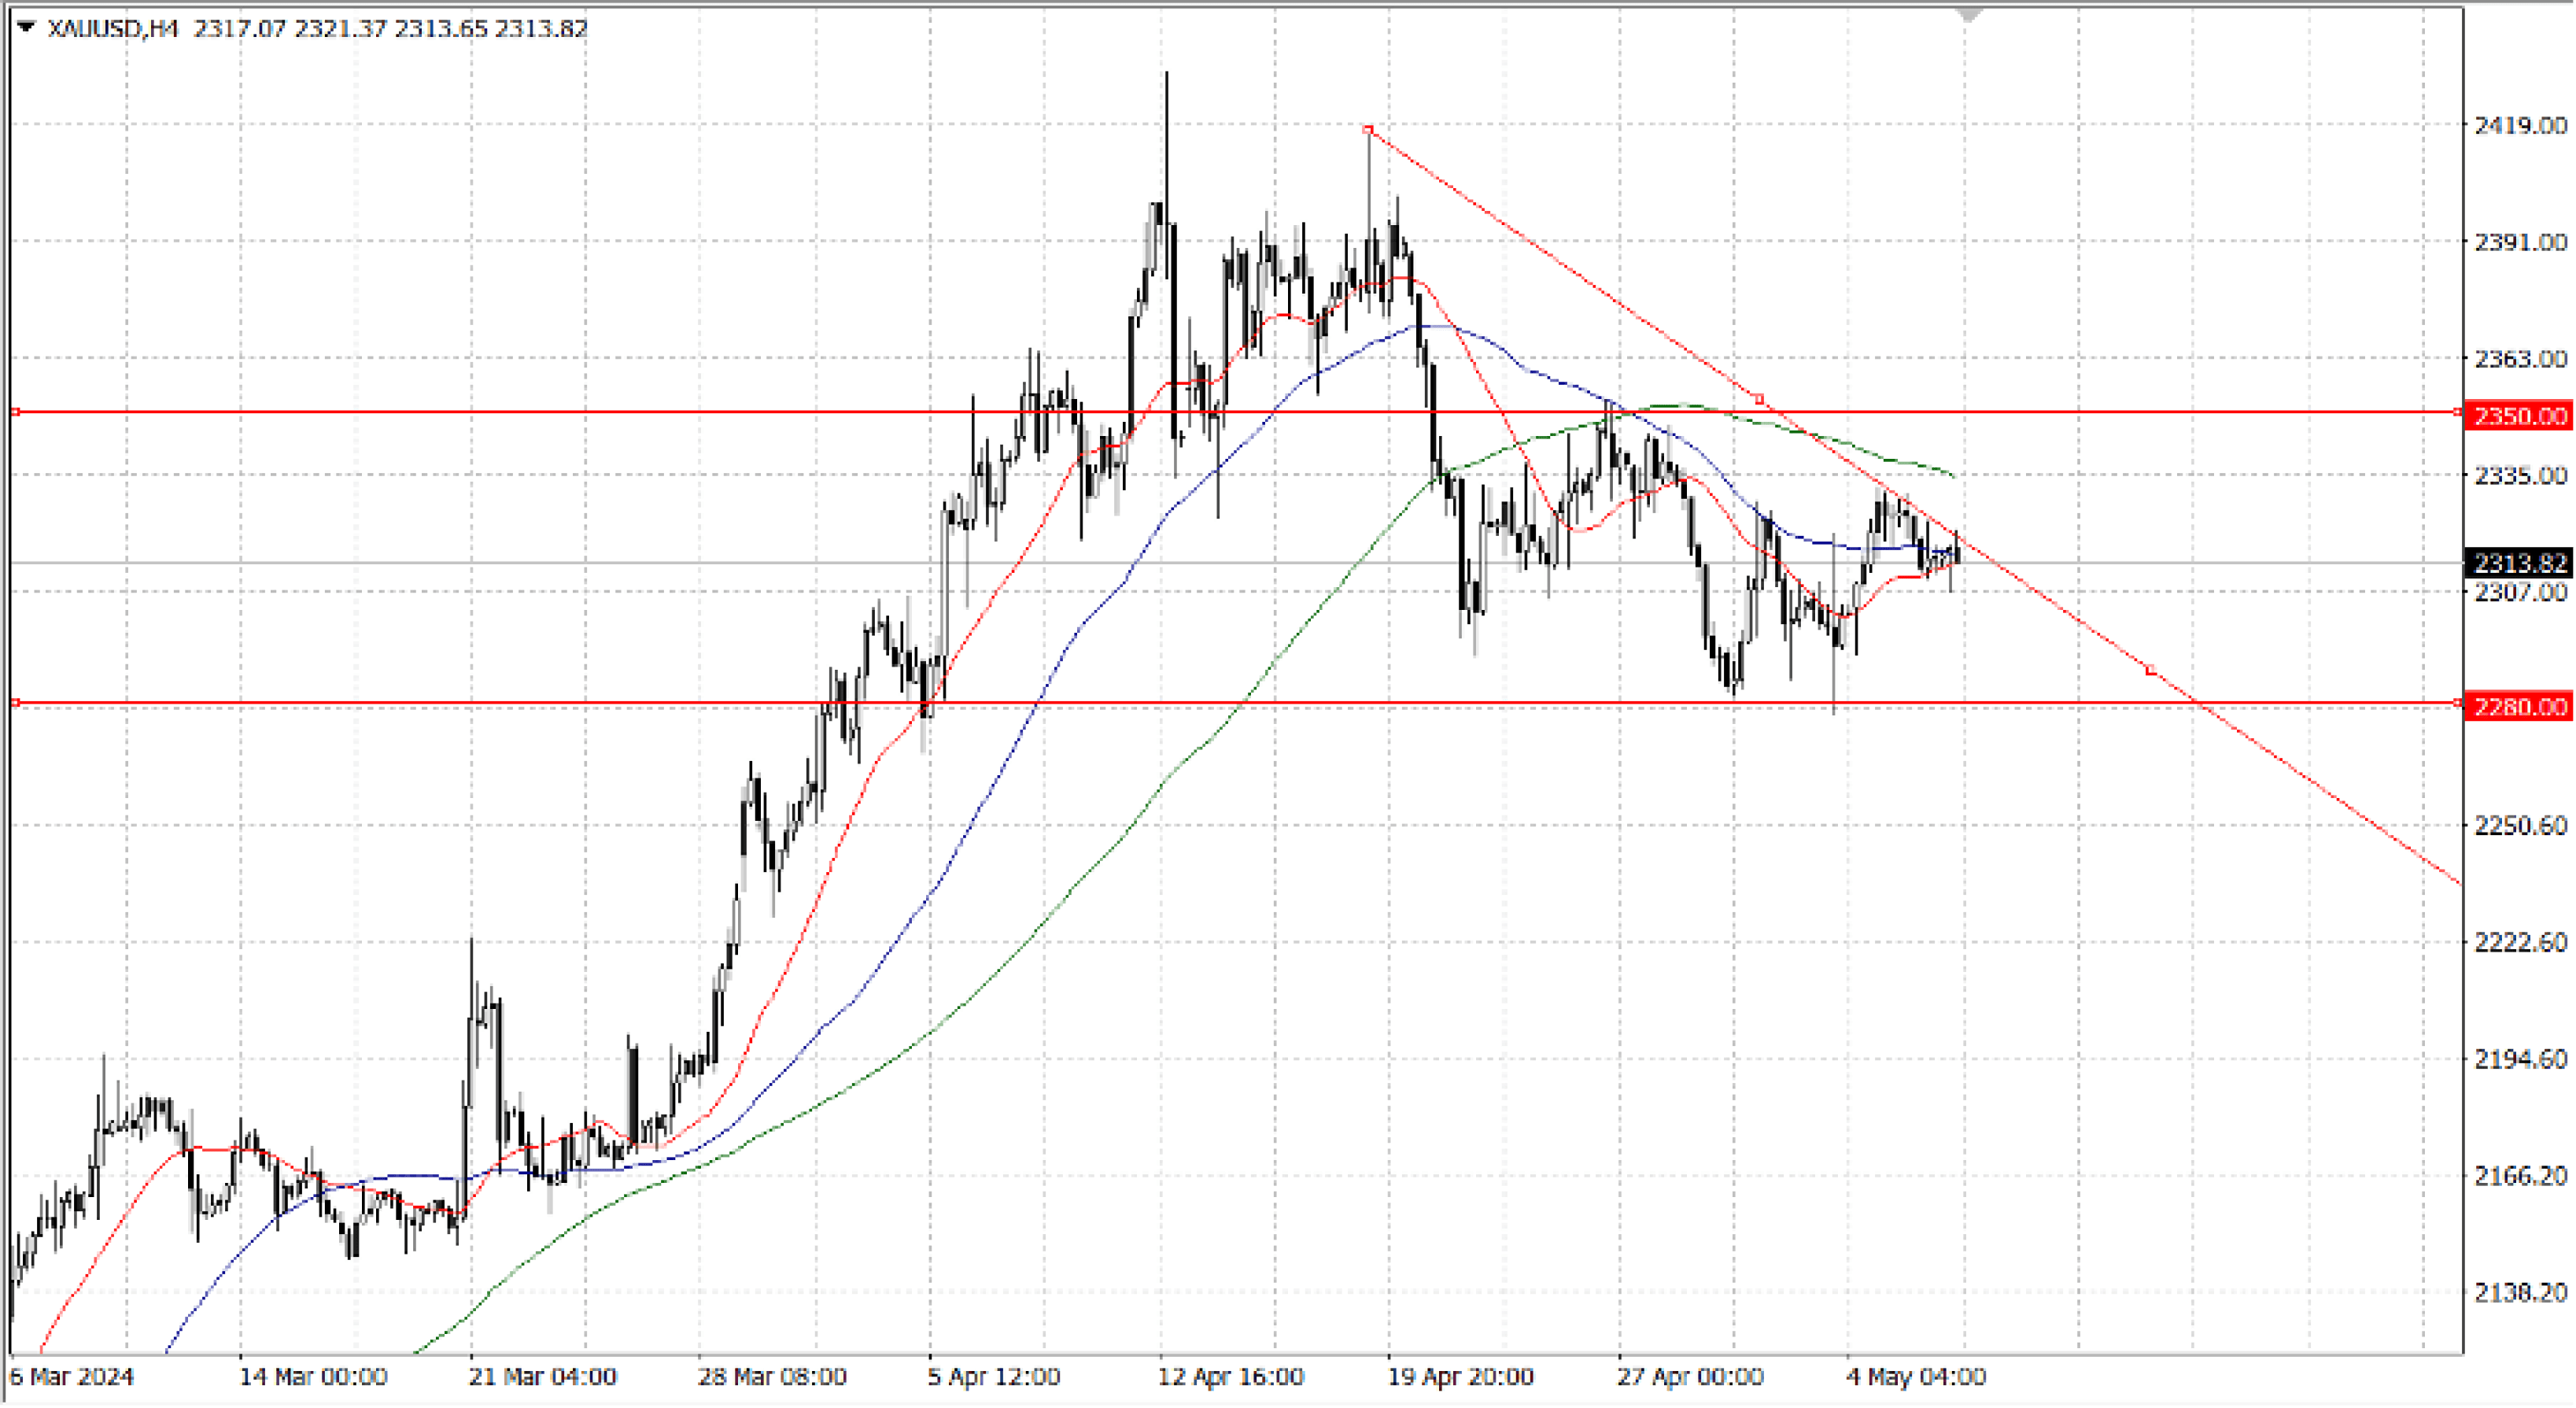This screenshot has height=1408, width=2576.
Task: Click the gray chart shift triangle marker
Action: [1969, 16]
